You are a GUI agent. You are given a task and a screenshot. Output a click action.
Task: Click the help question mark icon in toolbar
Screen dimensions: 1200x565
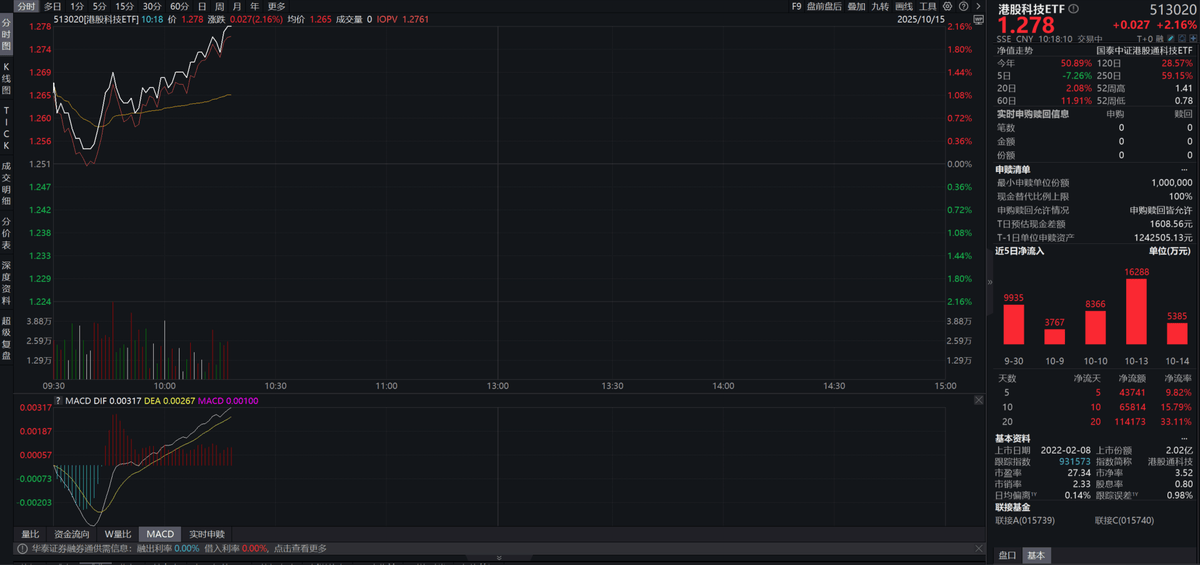point(963,6)
